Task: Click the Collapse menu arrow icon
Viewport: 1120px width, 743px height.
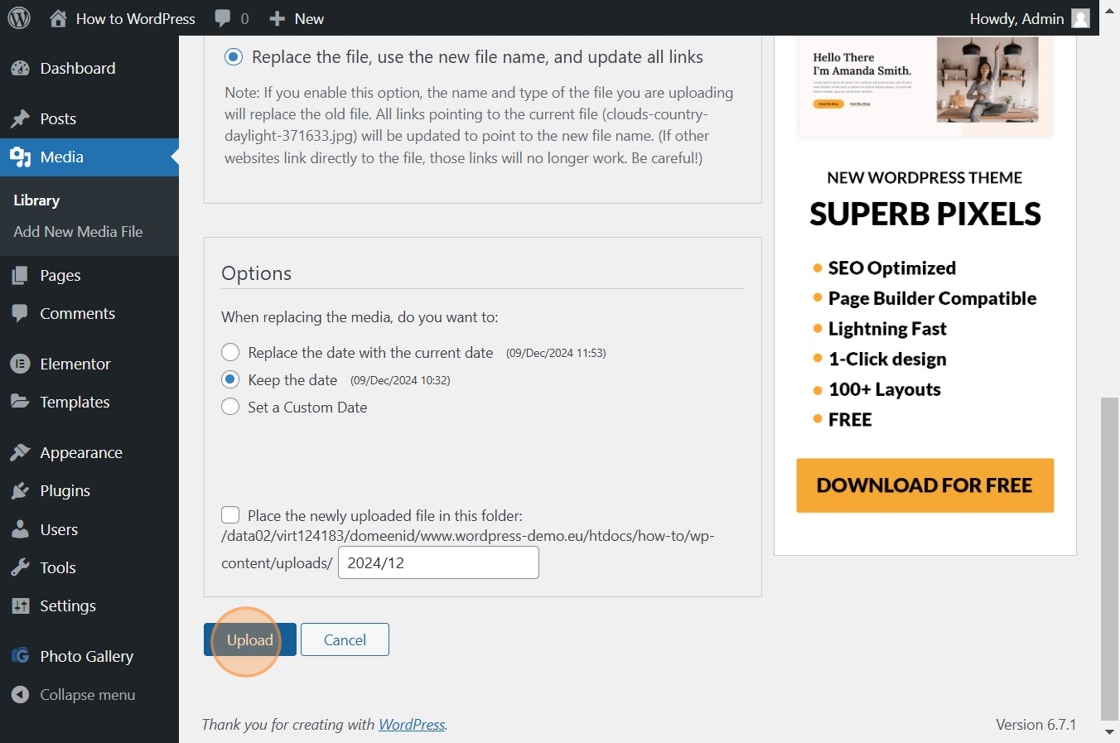Action: [20, 694]
